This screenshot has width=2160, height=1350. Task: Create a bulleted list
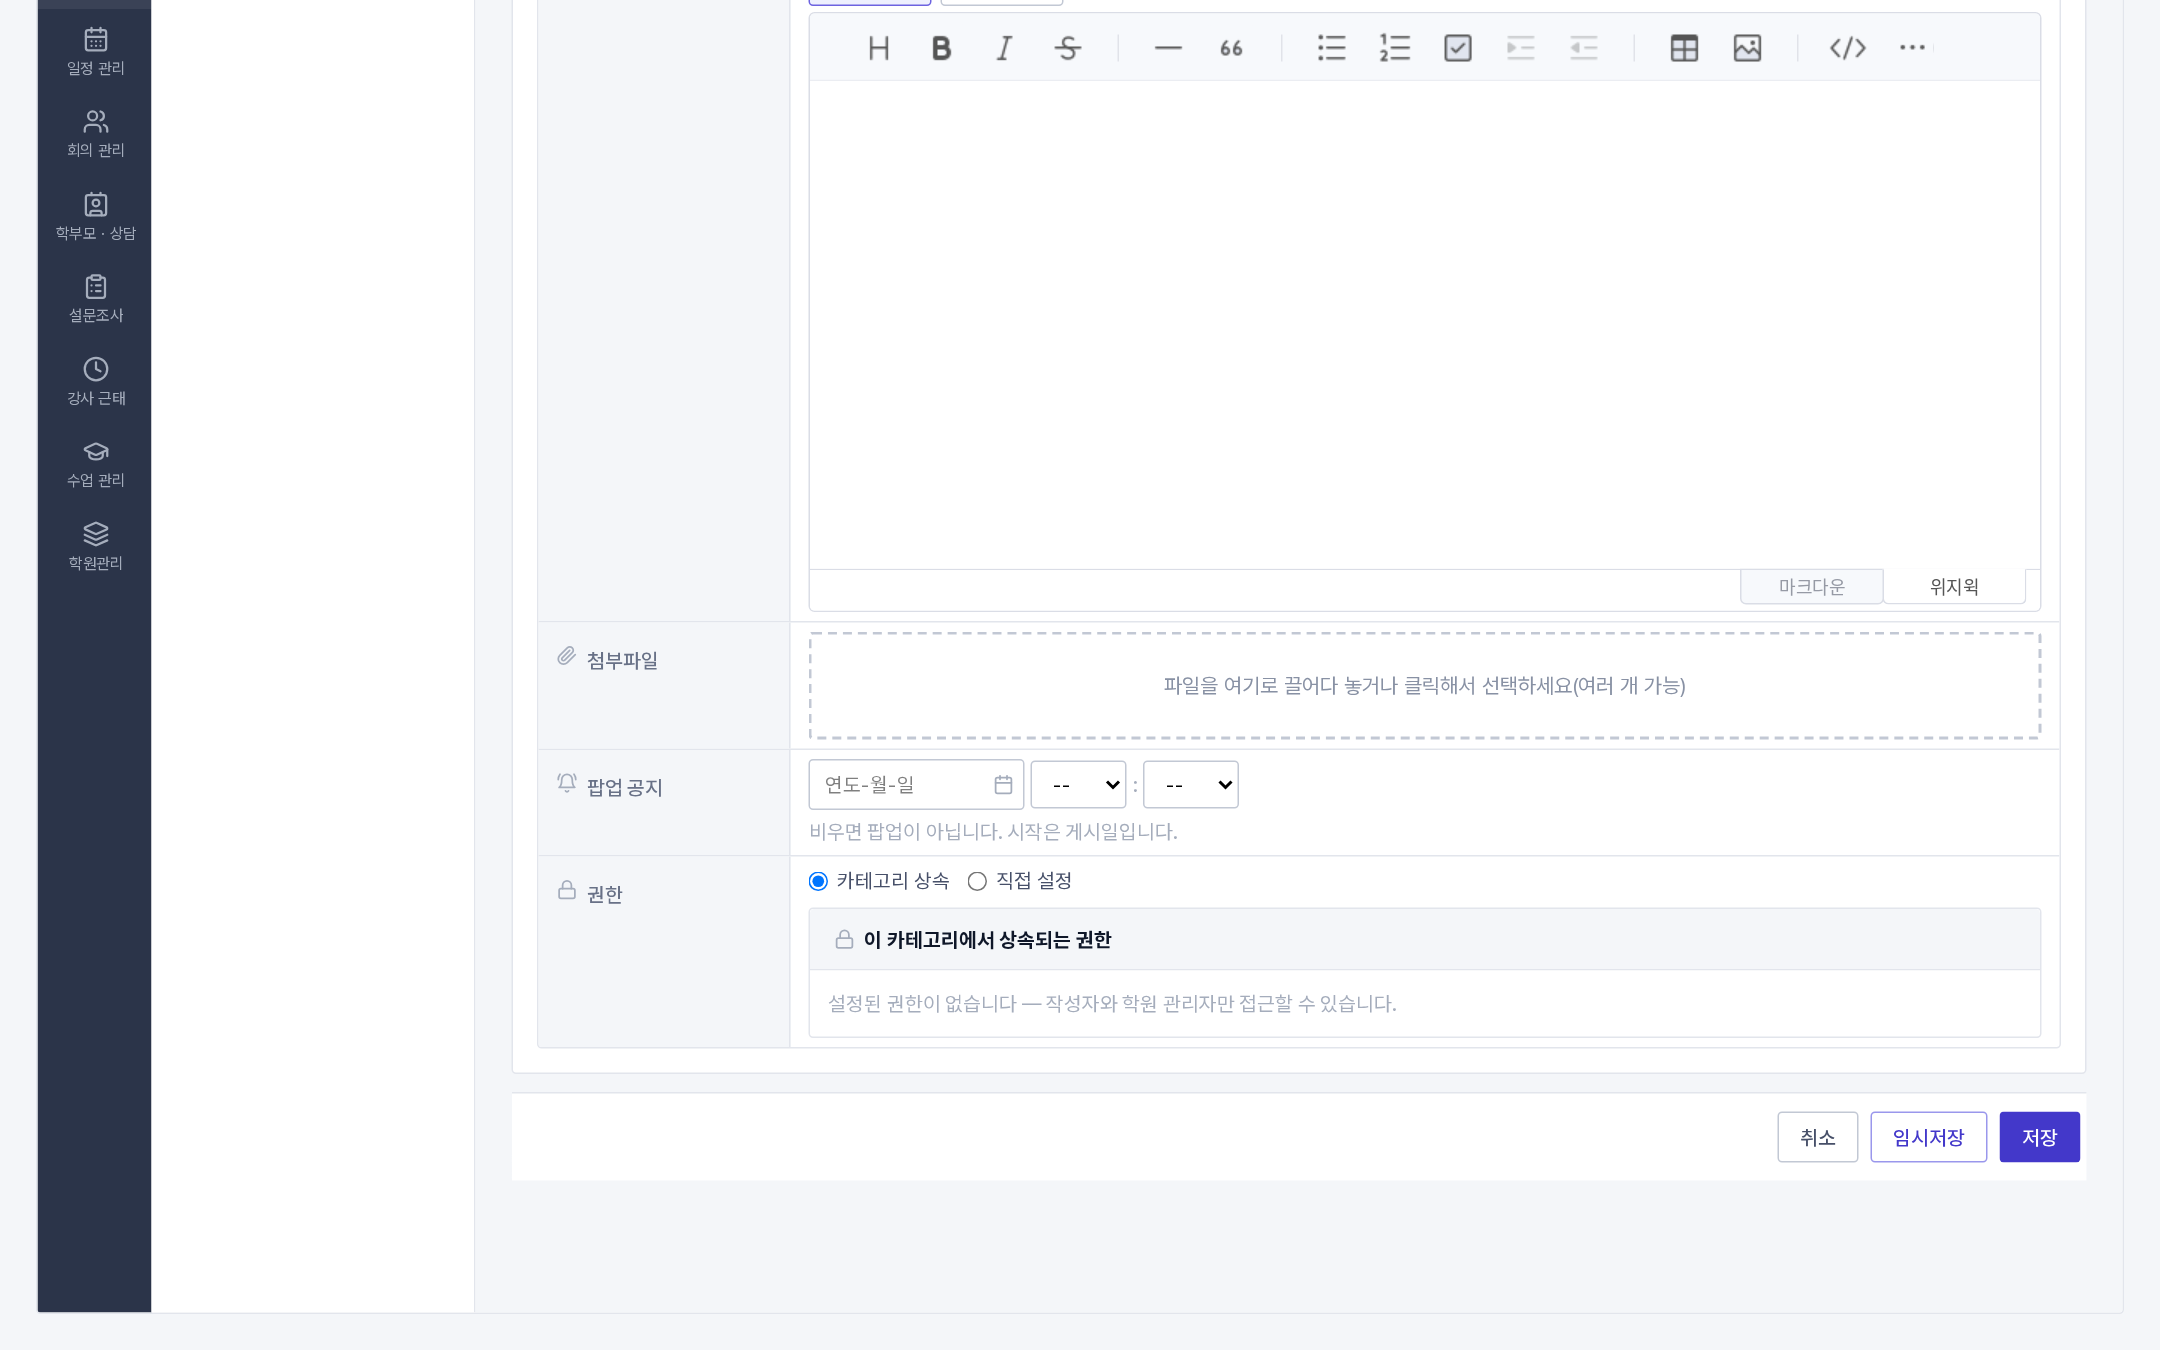click(1331, 48)
